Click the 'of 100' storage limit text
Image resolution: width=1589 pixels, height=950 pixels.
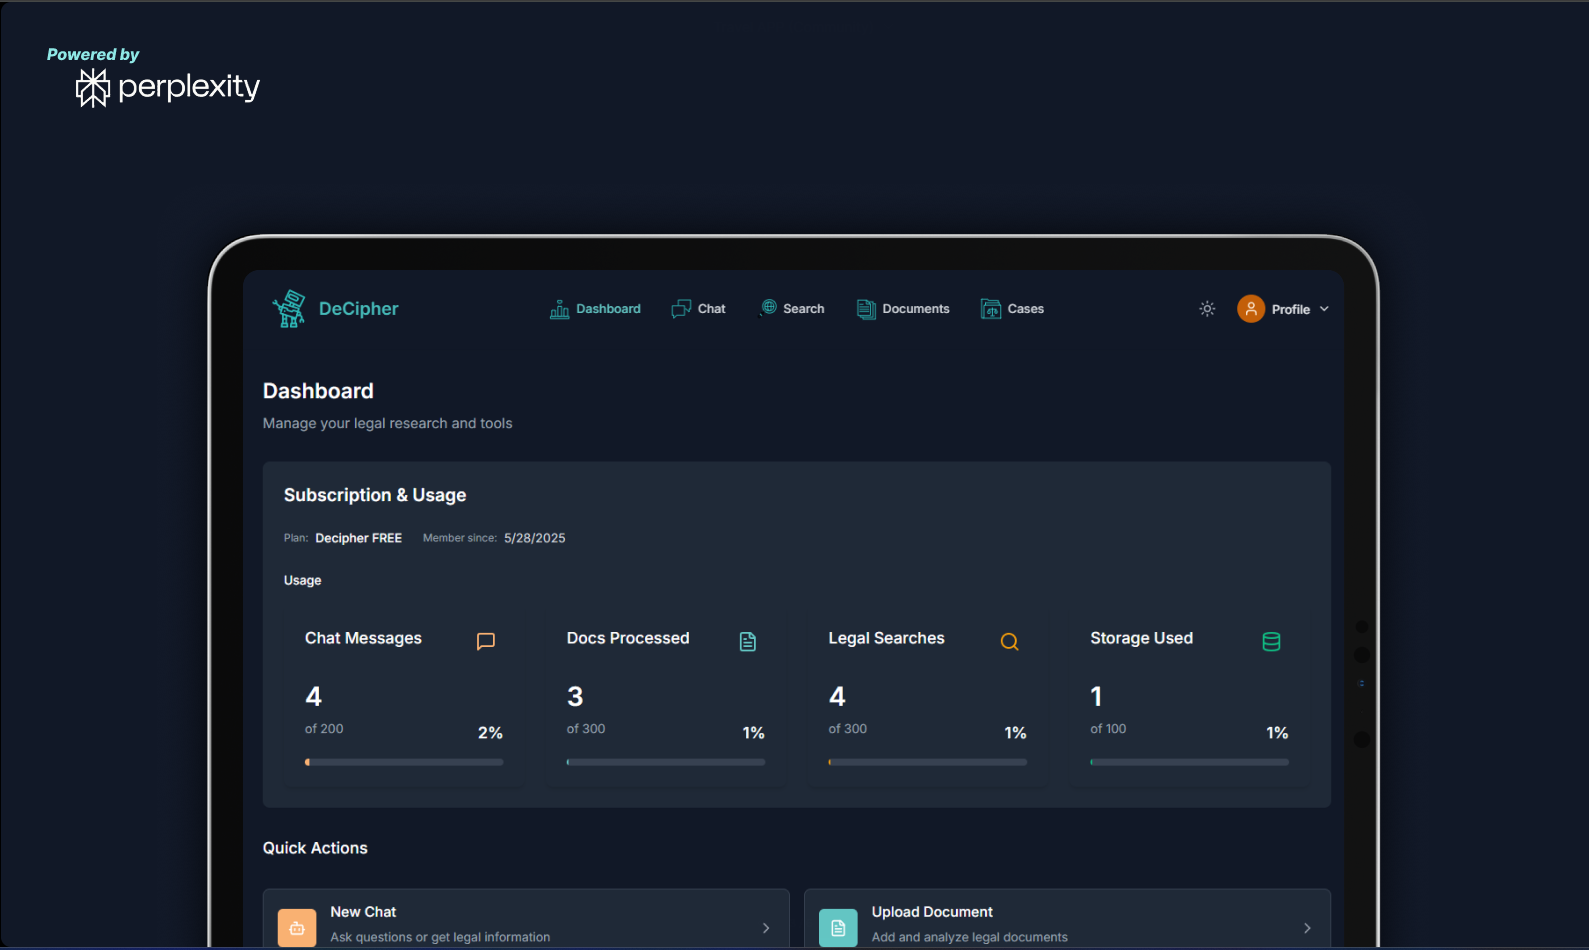click(x=1108, y=729)
